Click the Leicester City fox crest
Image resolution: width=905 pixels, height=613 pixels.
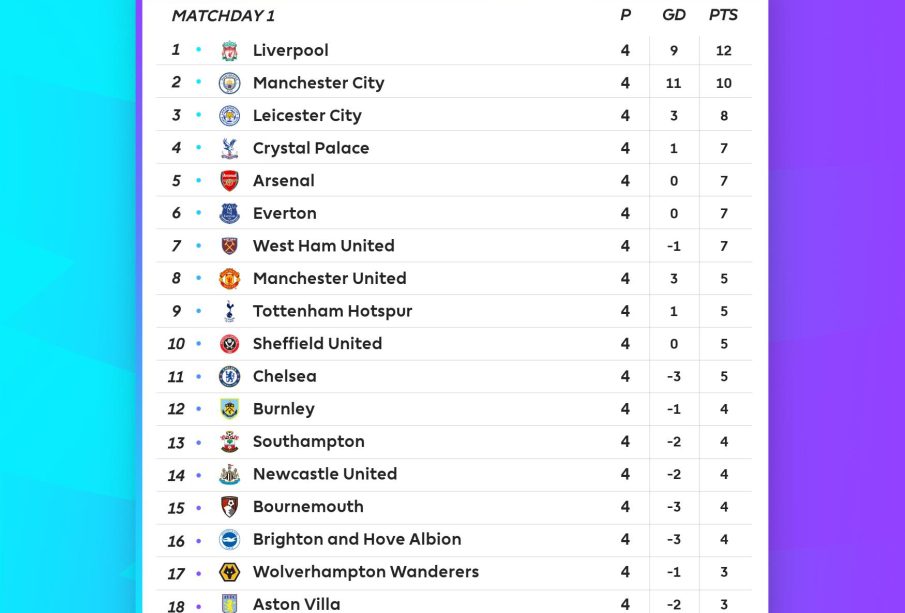(x=230, y=115)
